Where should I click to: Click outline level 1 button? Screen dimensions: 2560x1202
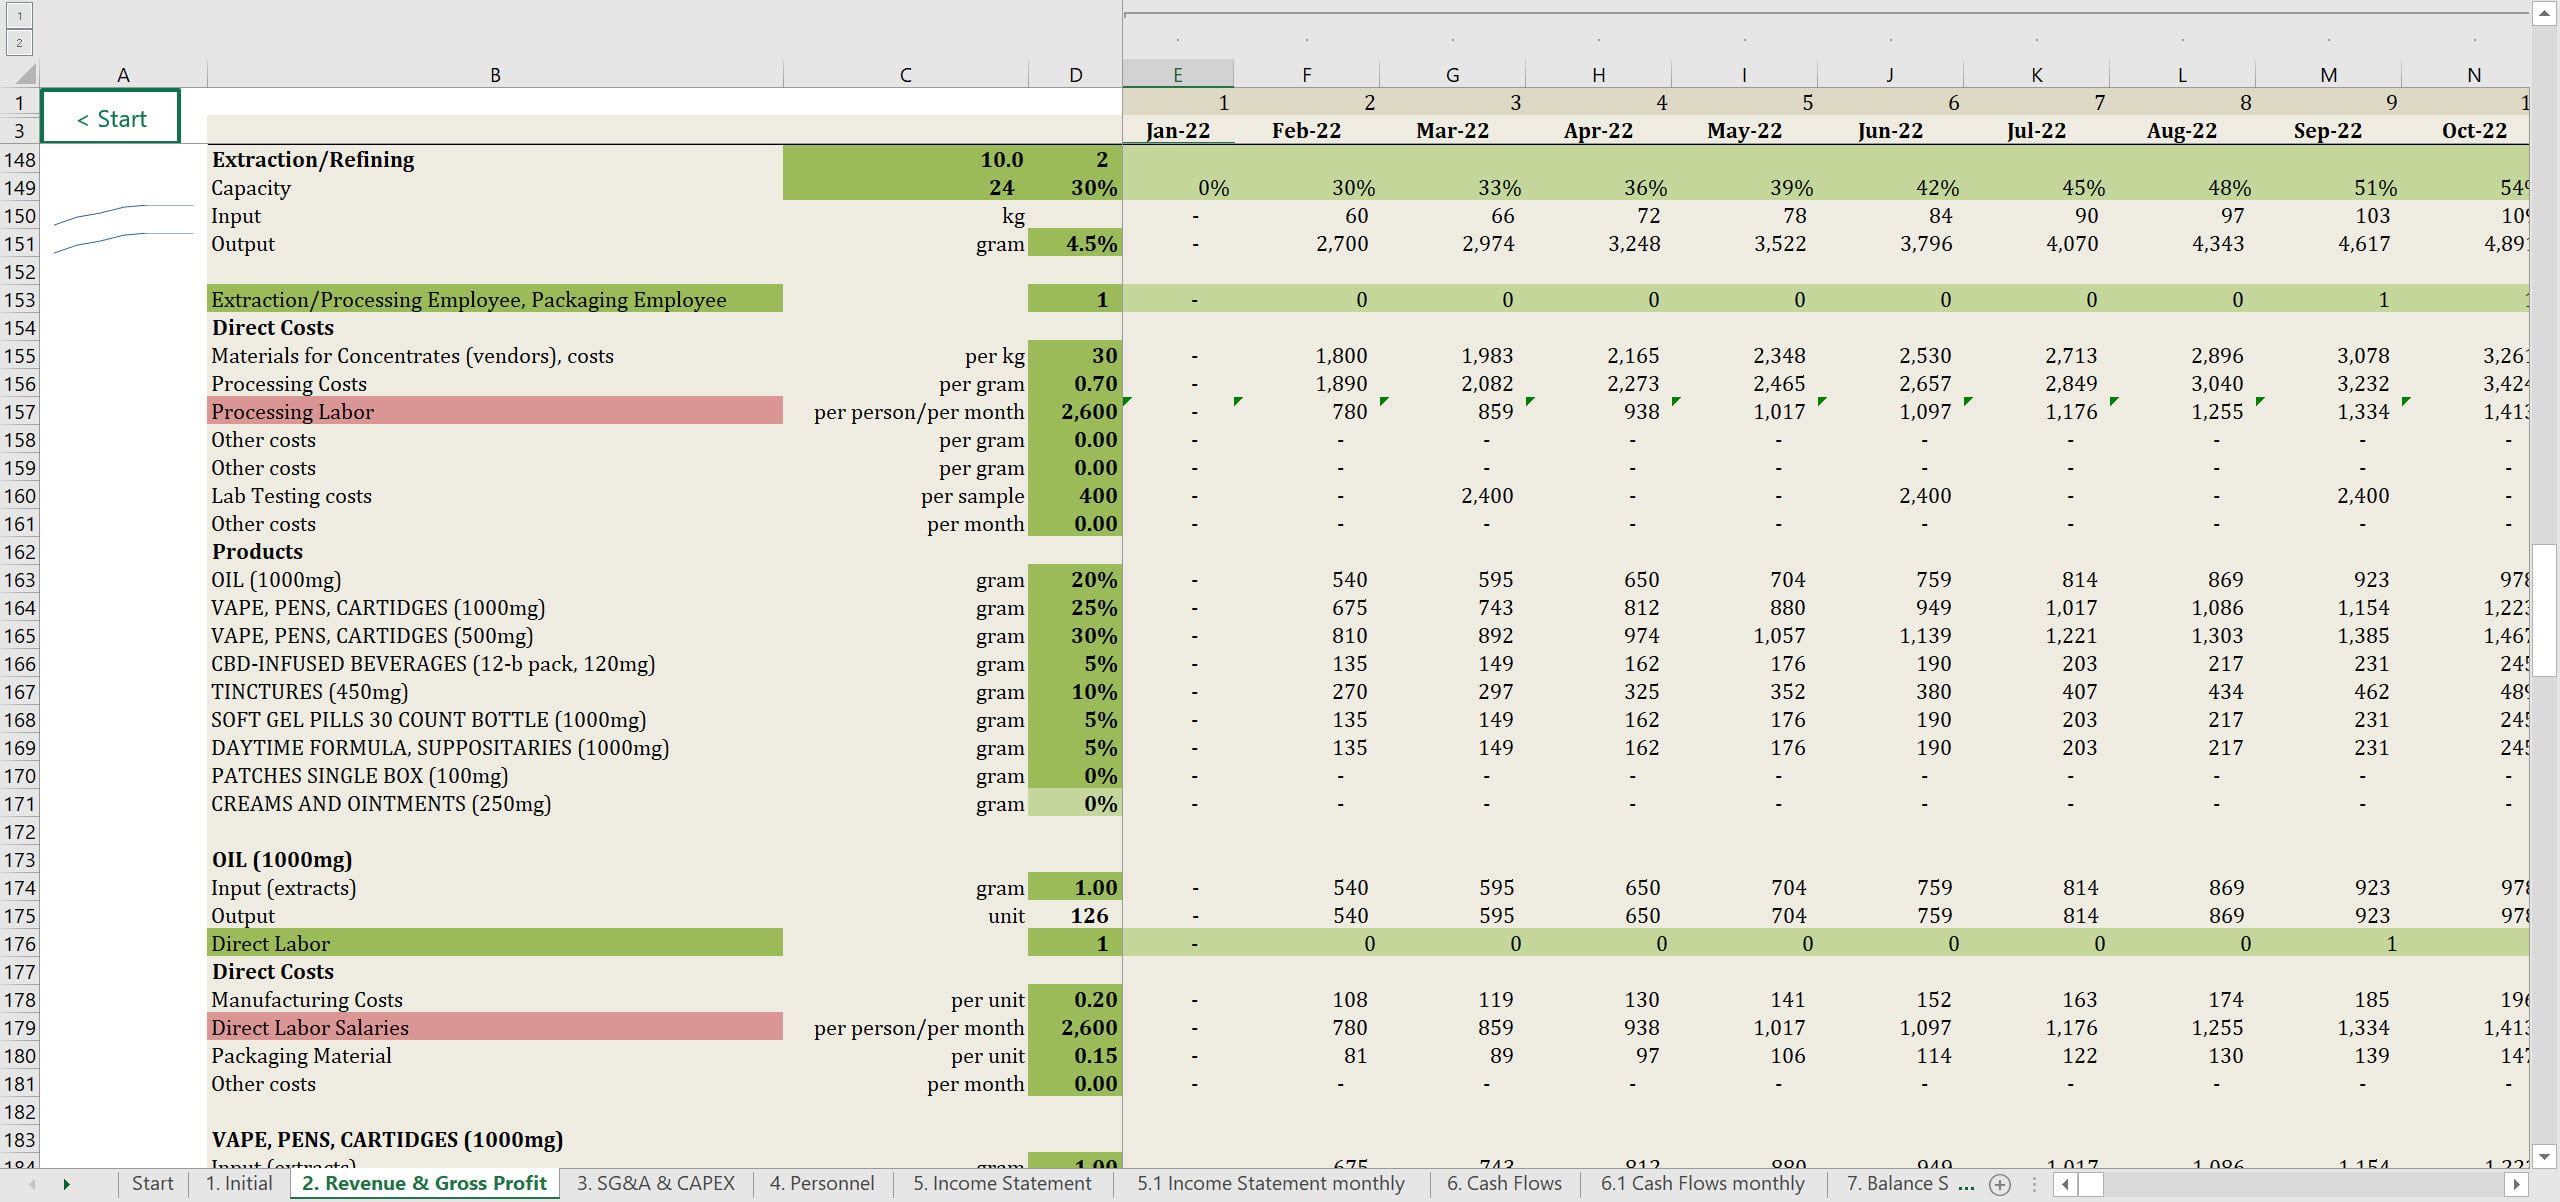click(19, 16)
